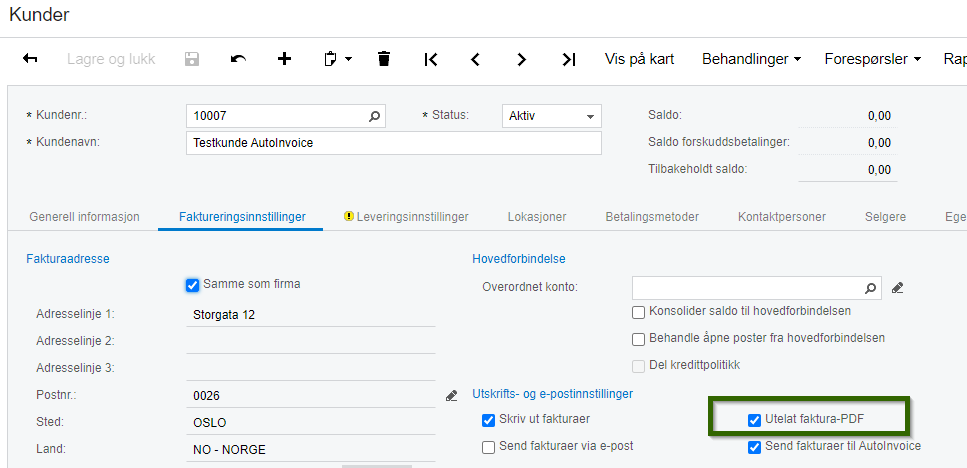This screenshot has height=468, width=967.
Task: Click the Kundenr. search magnifier icon
Action: pos(375,116)
